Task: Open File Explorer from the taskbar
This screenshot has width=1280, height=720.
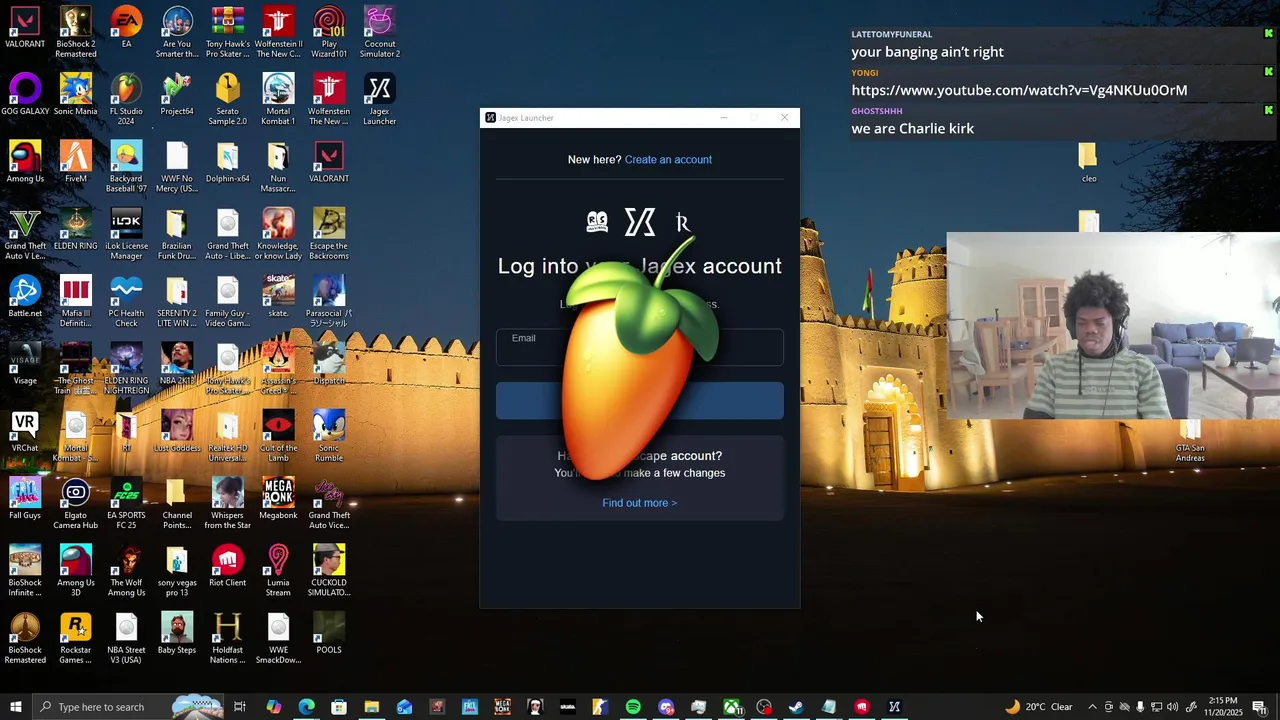Action: [x=371, y=707]
